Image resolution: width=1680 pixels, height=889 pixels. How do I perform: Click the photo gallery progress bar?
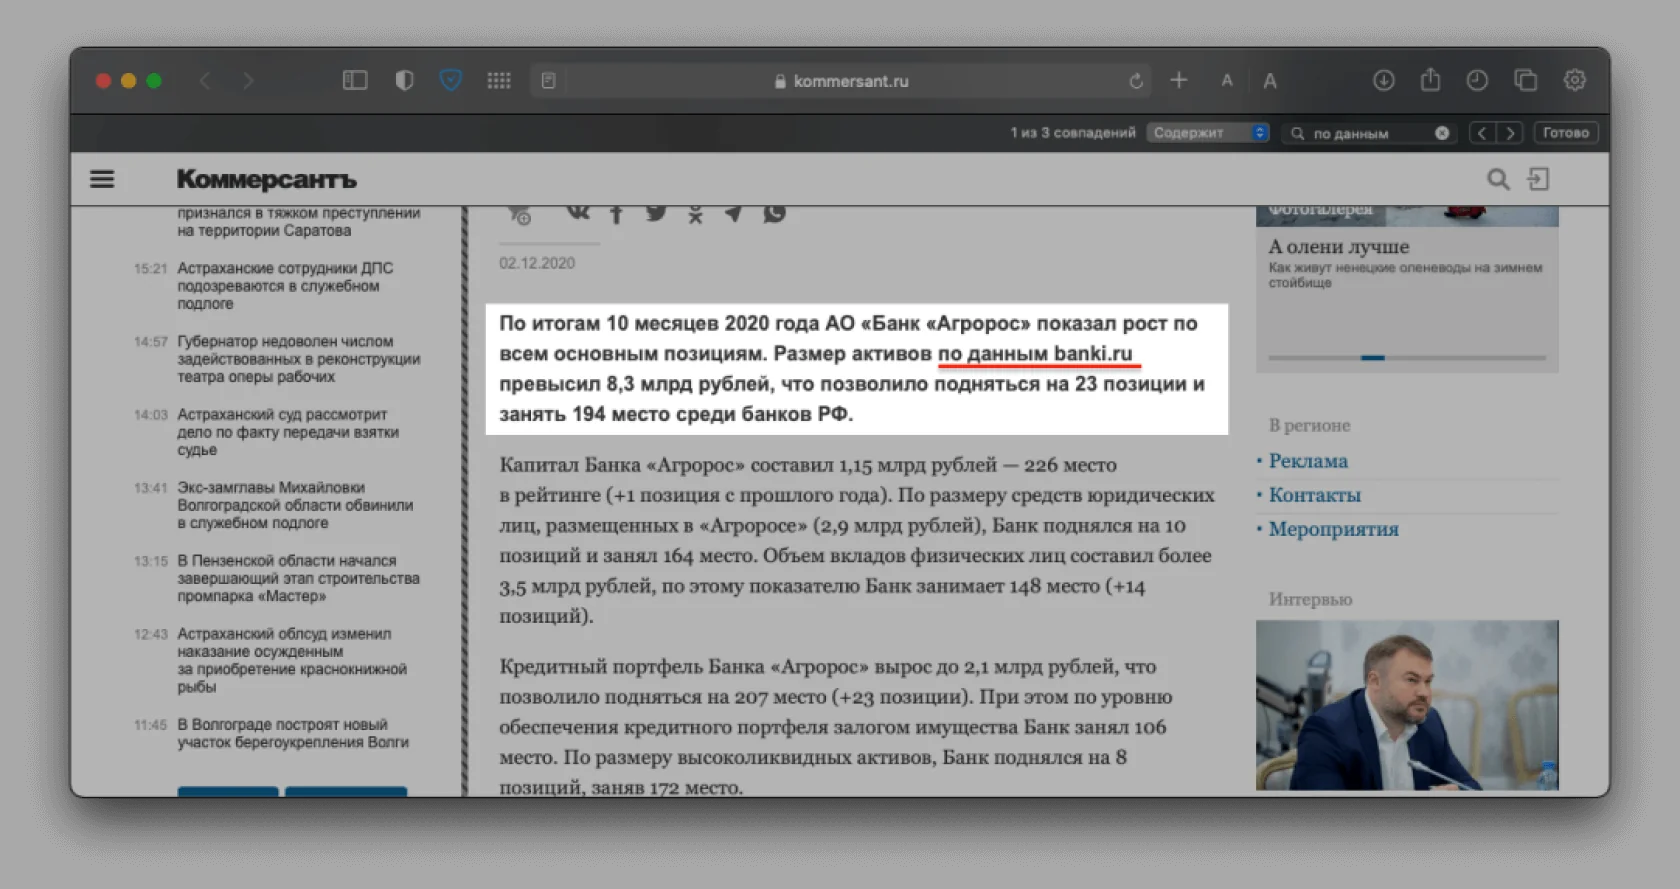(x=1407, y=357)
